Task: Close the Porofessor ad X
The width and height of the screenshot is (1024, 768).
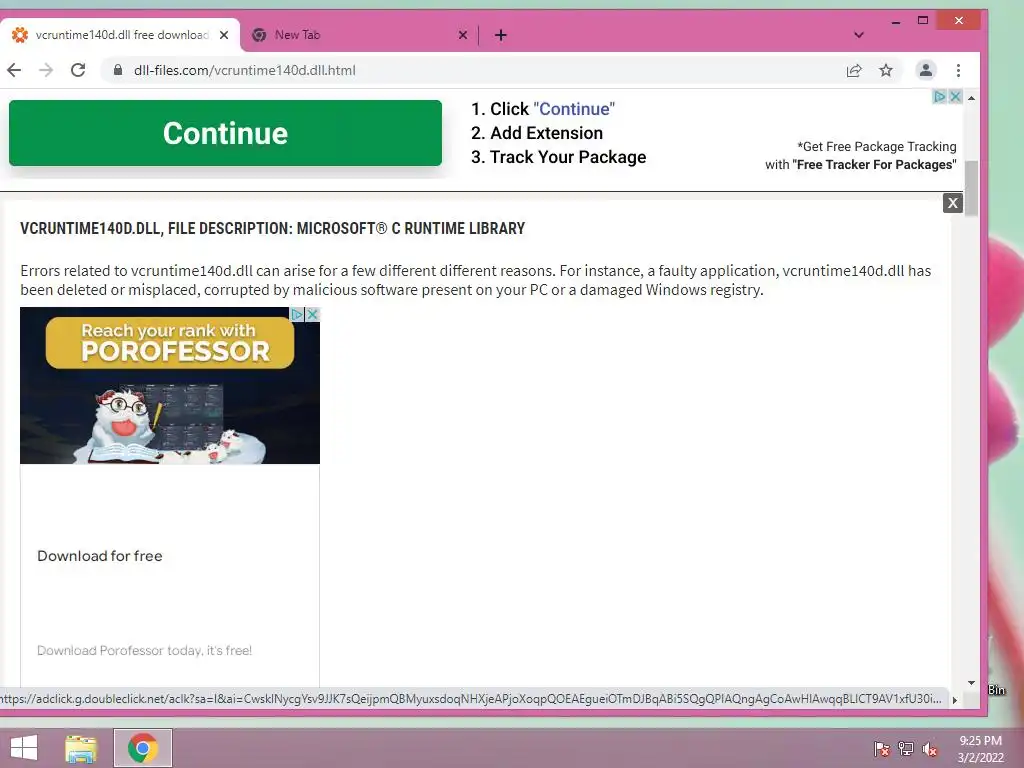Action: 313,314
